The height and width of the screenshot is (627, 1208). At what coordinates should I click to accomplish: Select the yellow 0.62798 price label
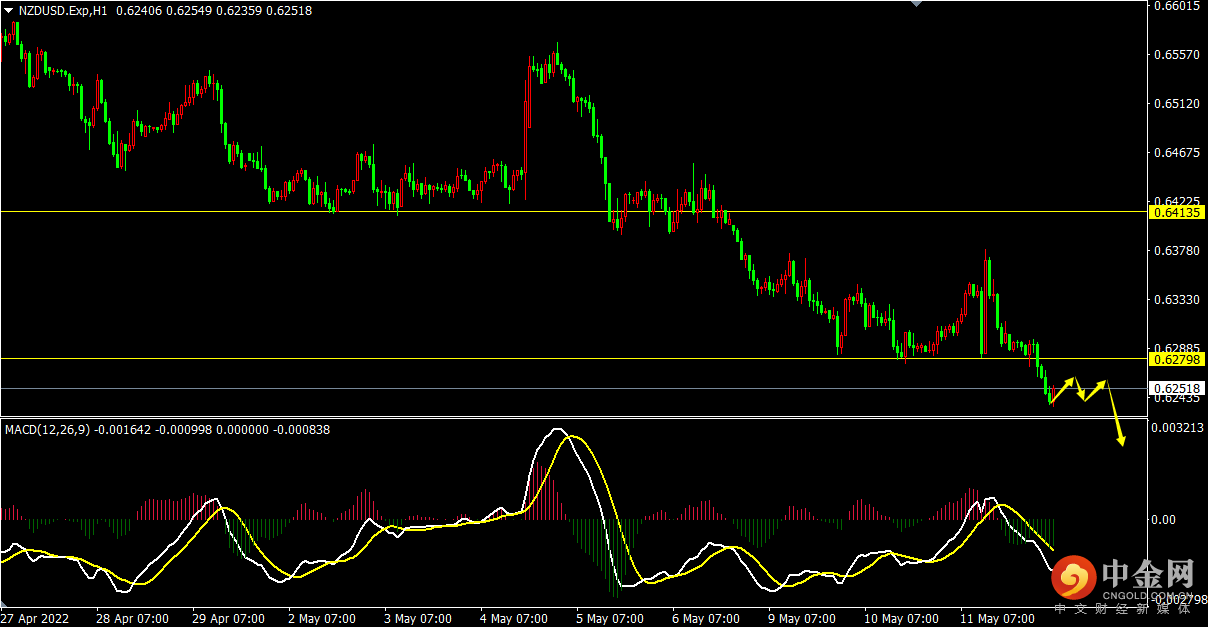coord(1176,358)
